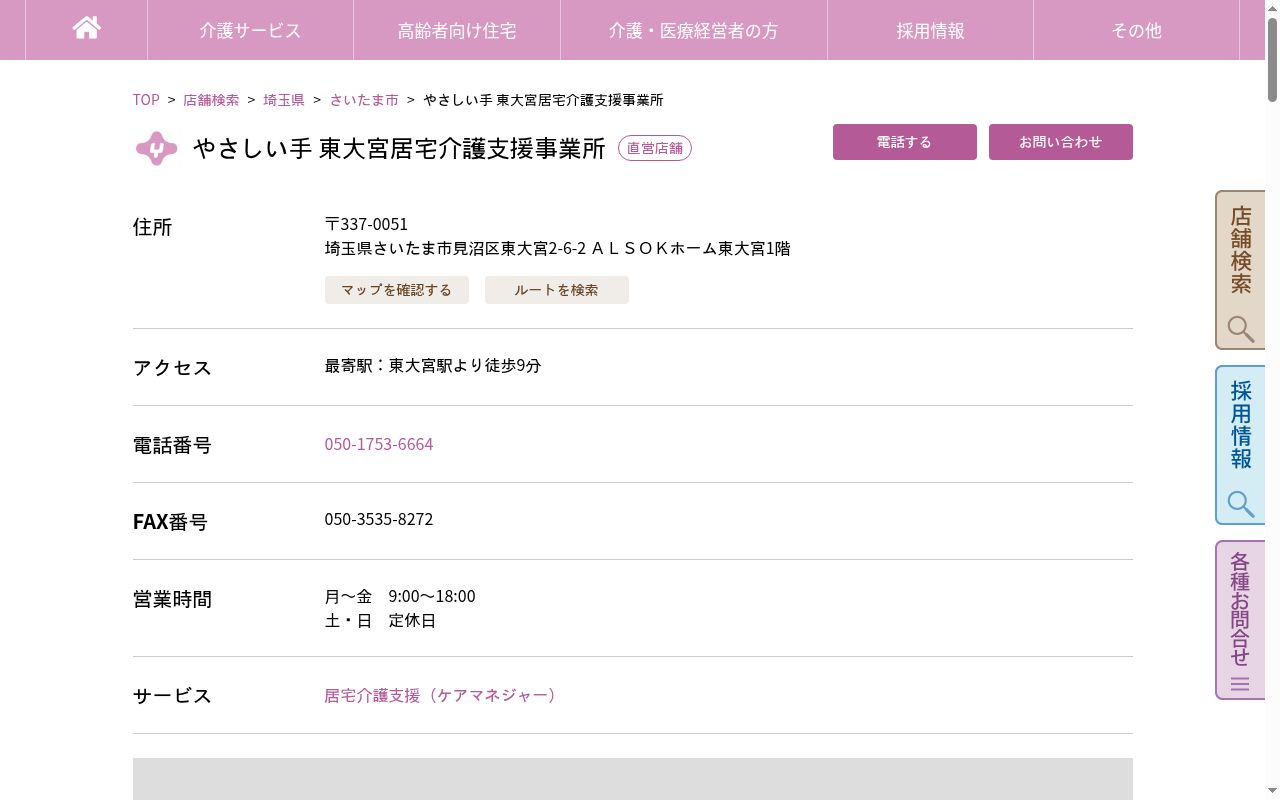Call the phone number 050-1753-6664

tap(379, 444)
